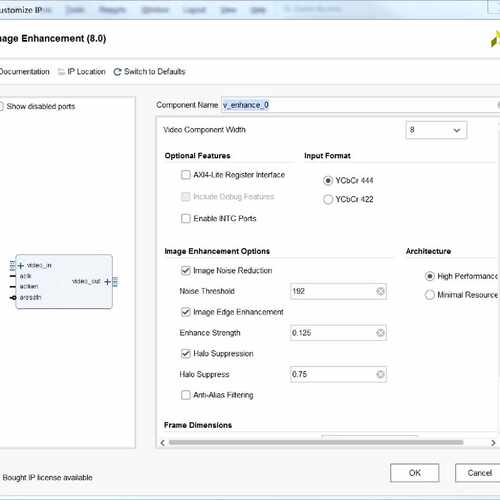Clear the Halo Suppress field icon
Screen dimensions: 500x500
pos(380,374)
